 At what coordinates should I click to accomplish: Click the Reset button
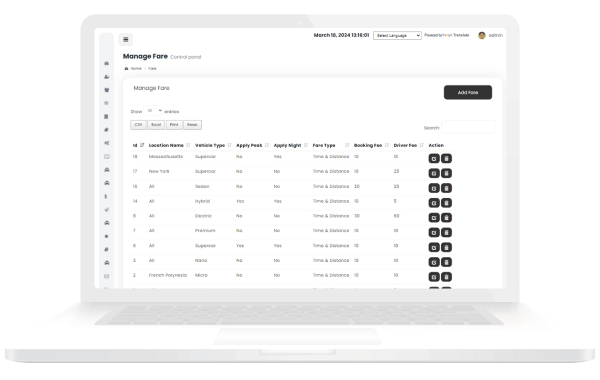coord(192,125)
